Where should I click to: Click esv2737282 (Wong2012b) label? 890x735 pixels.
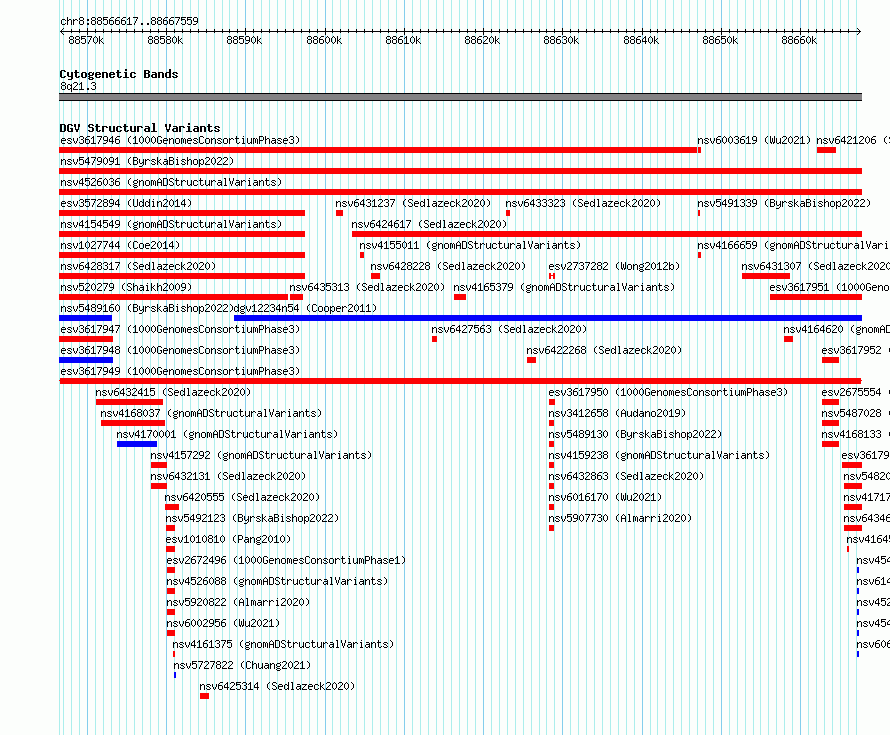pyautogui.click(x=614, y=266)
